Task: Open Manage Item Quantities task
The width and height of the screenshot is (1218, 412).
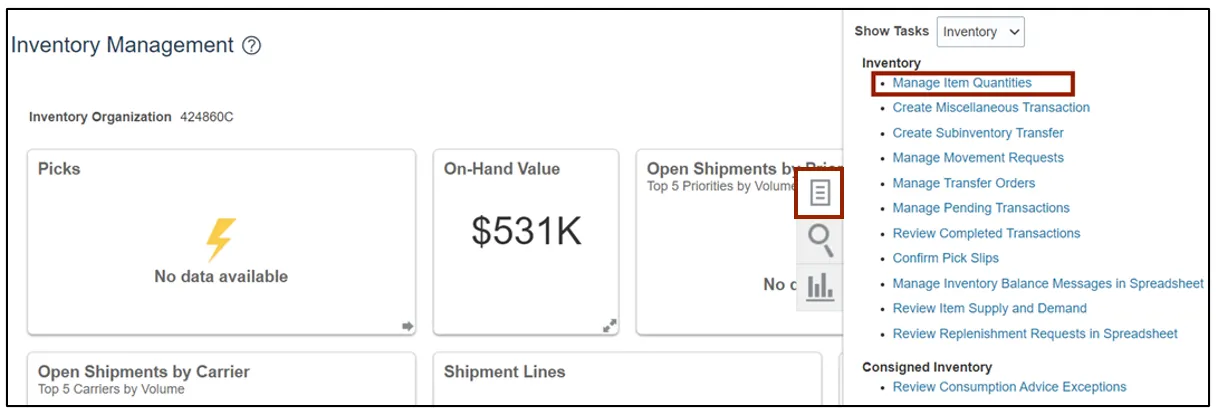Action: [x=961, y=83]
